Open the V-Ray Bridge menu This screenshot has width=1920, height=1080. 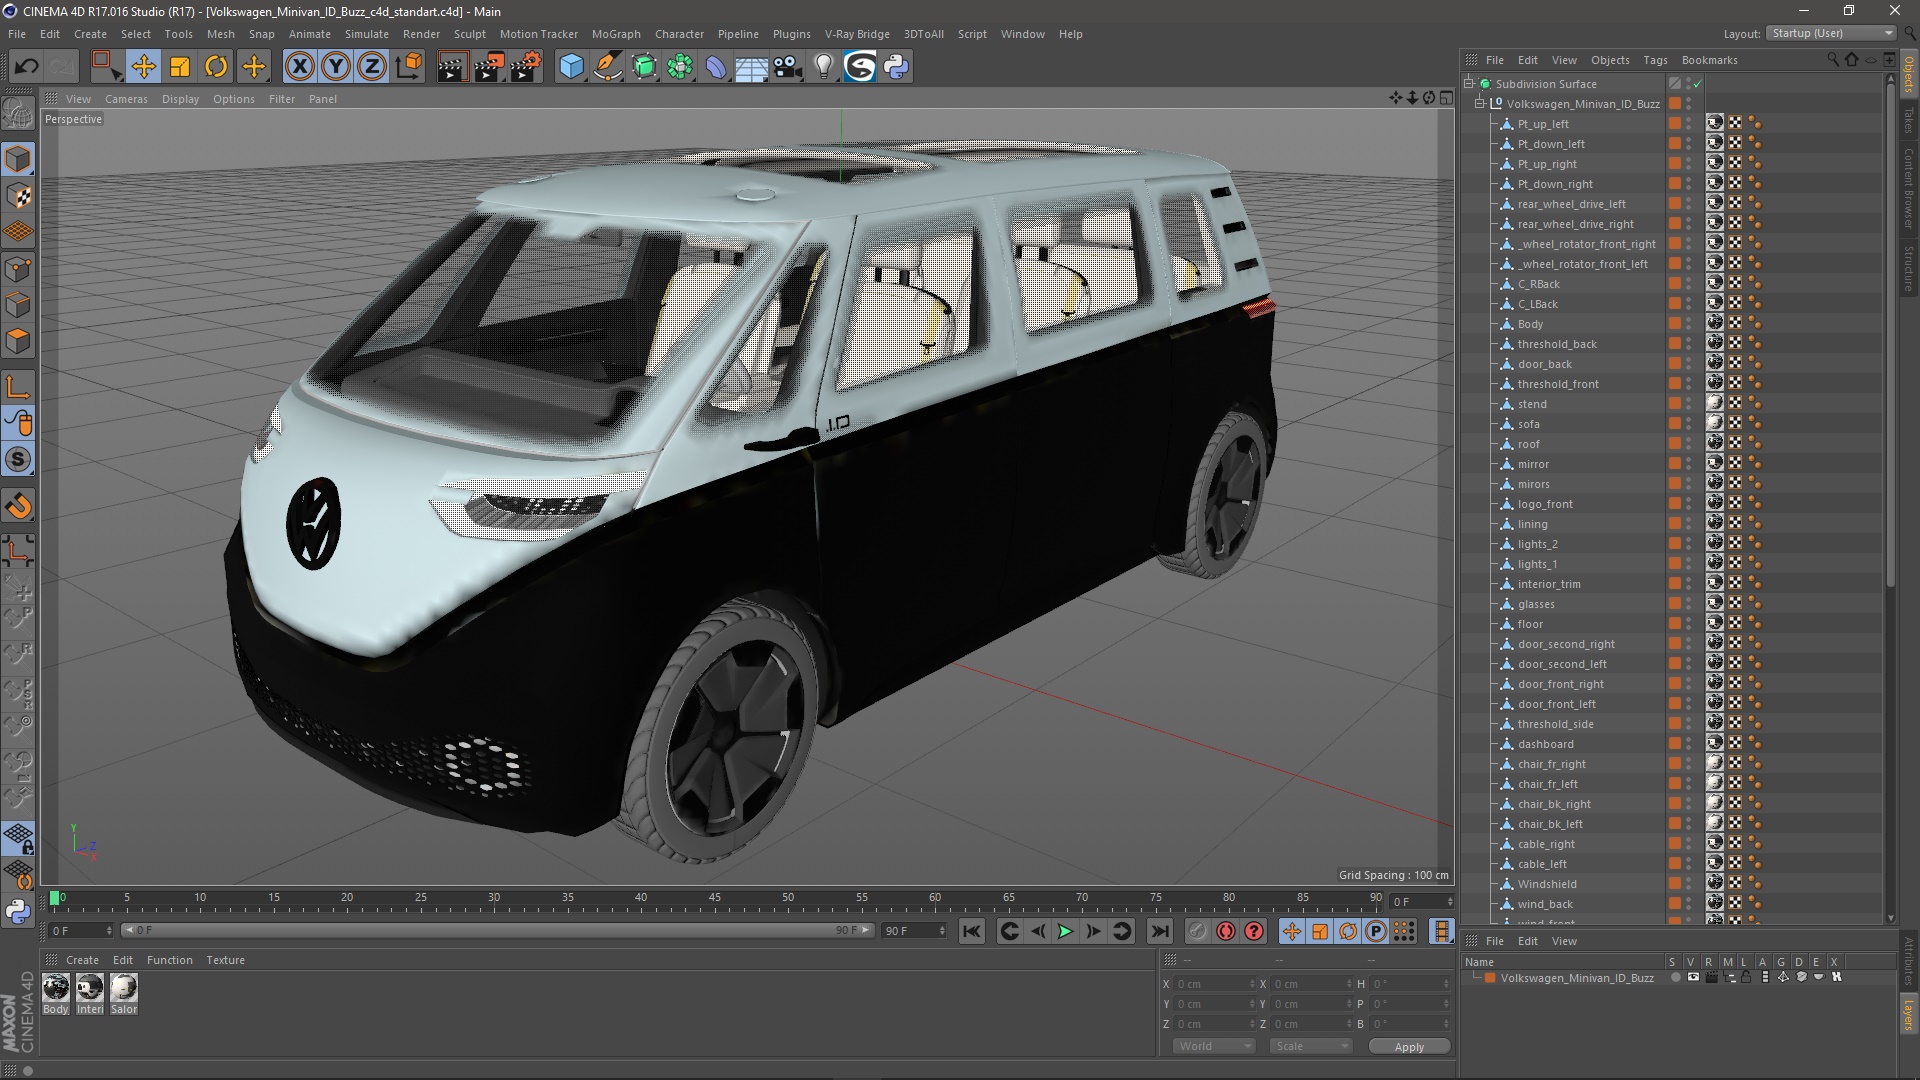(857, 34)
